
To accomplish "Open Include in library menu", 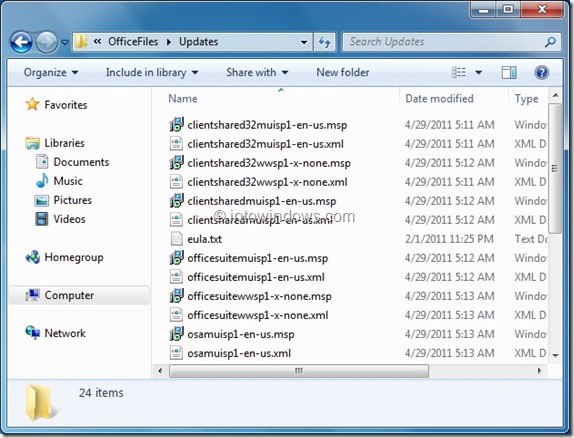I will (152, 73).
